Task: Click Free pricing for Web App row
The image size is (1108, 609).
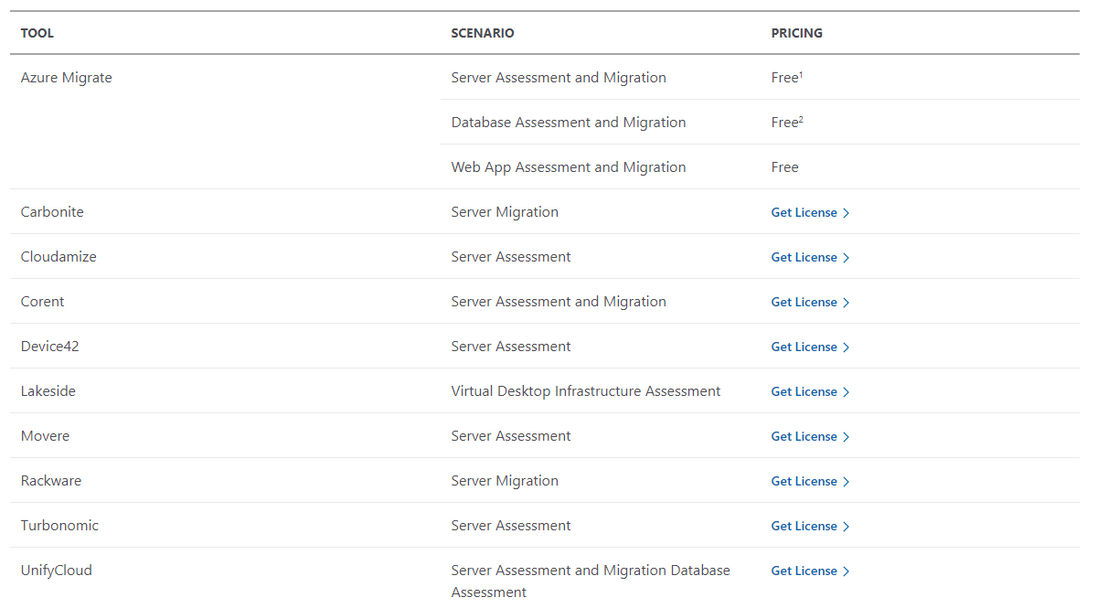Action: pos(784,167)
